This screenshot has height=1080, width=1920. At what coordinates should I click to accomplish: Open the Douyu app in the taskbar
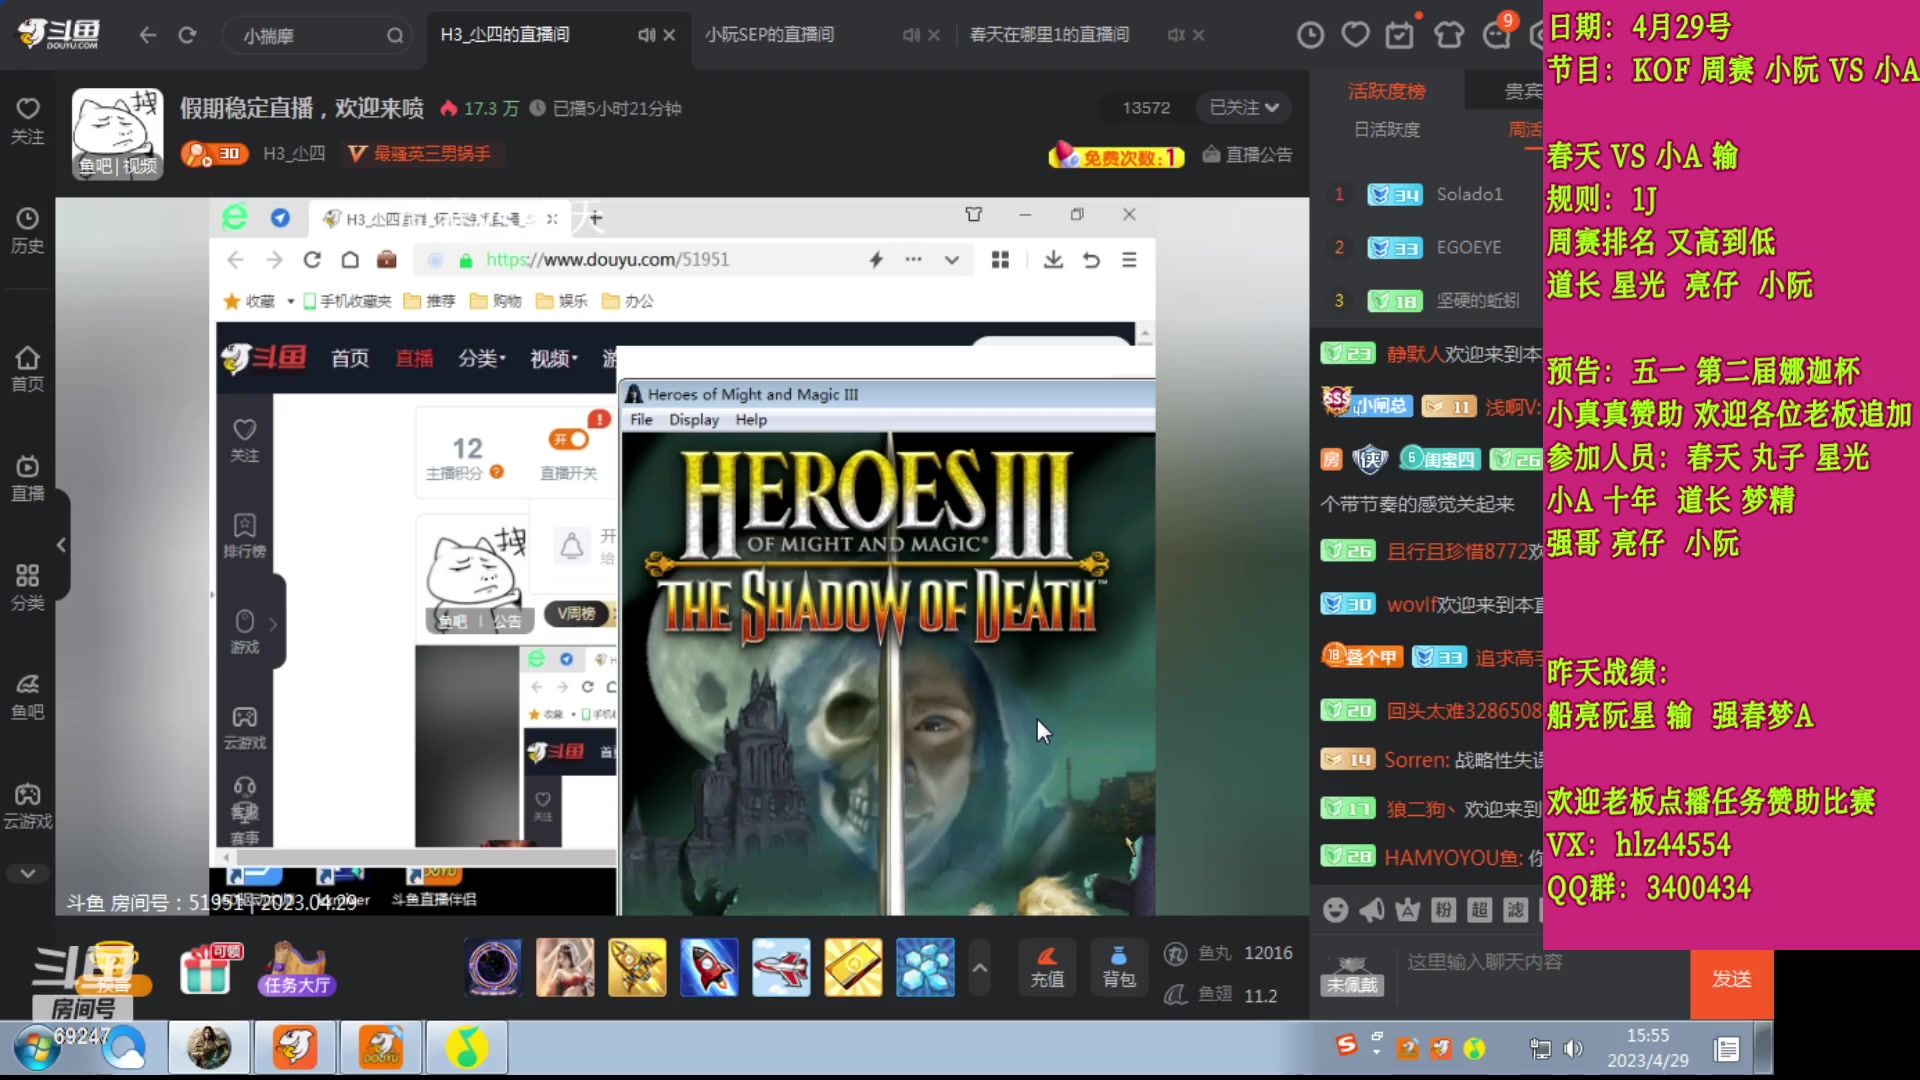pos(295,1048)
